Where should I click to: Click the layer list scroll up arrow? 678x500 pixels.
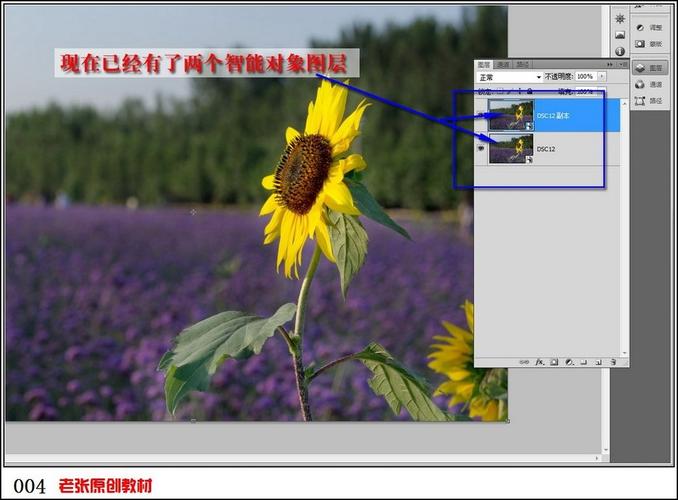point(624,104)
